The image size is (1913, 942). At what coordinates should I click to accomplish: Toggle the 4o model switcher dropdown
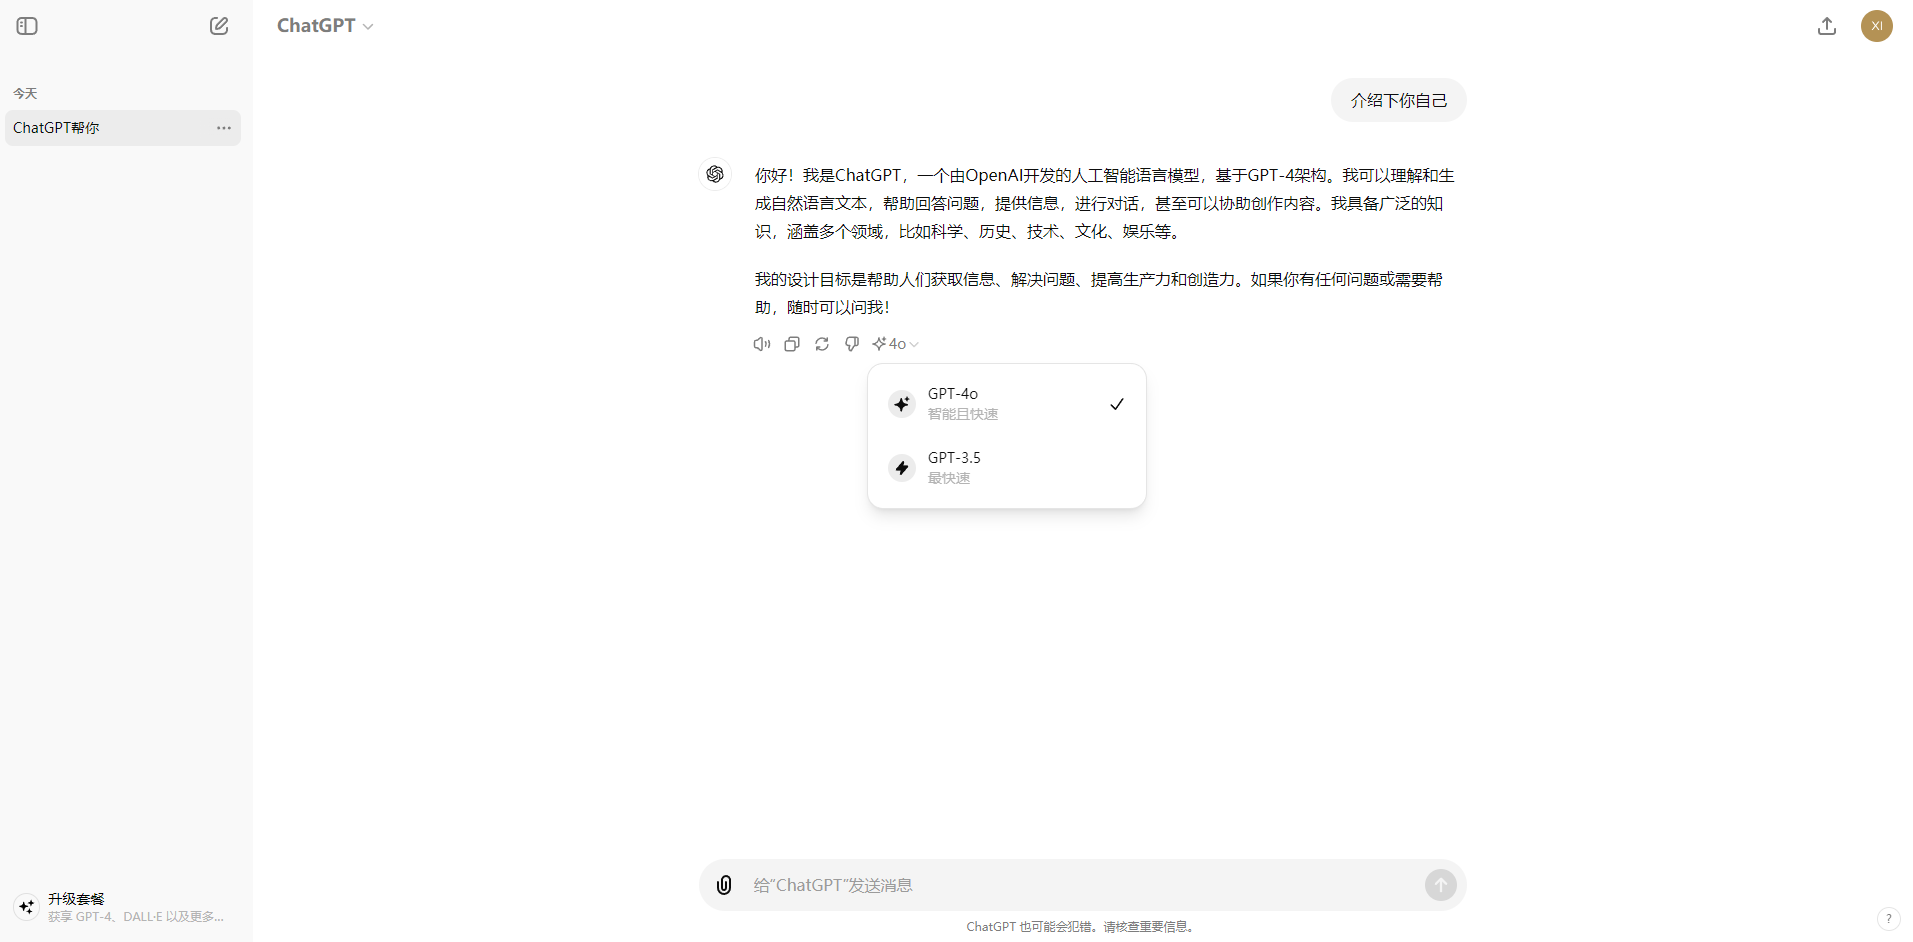pos(895,344)
